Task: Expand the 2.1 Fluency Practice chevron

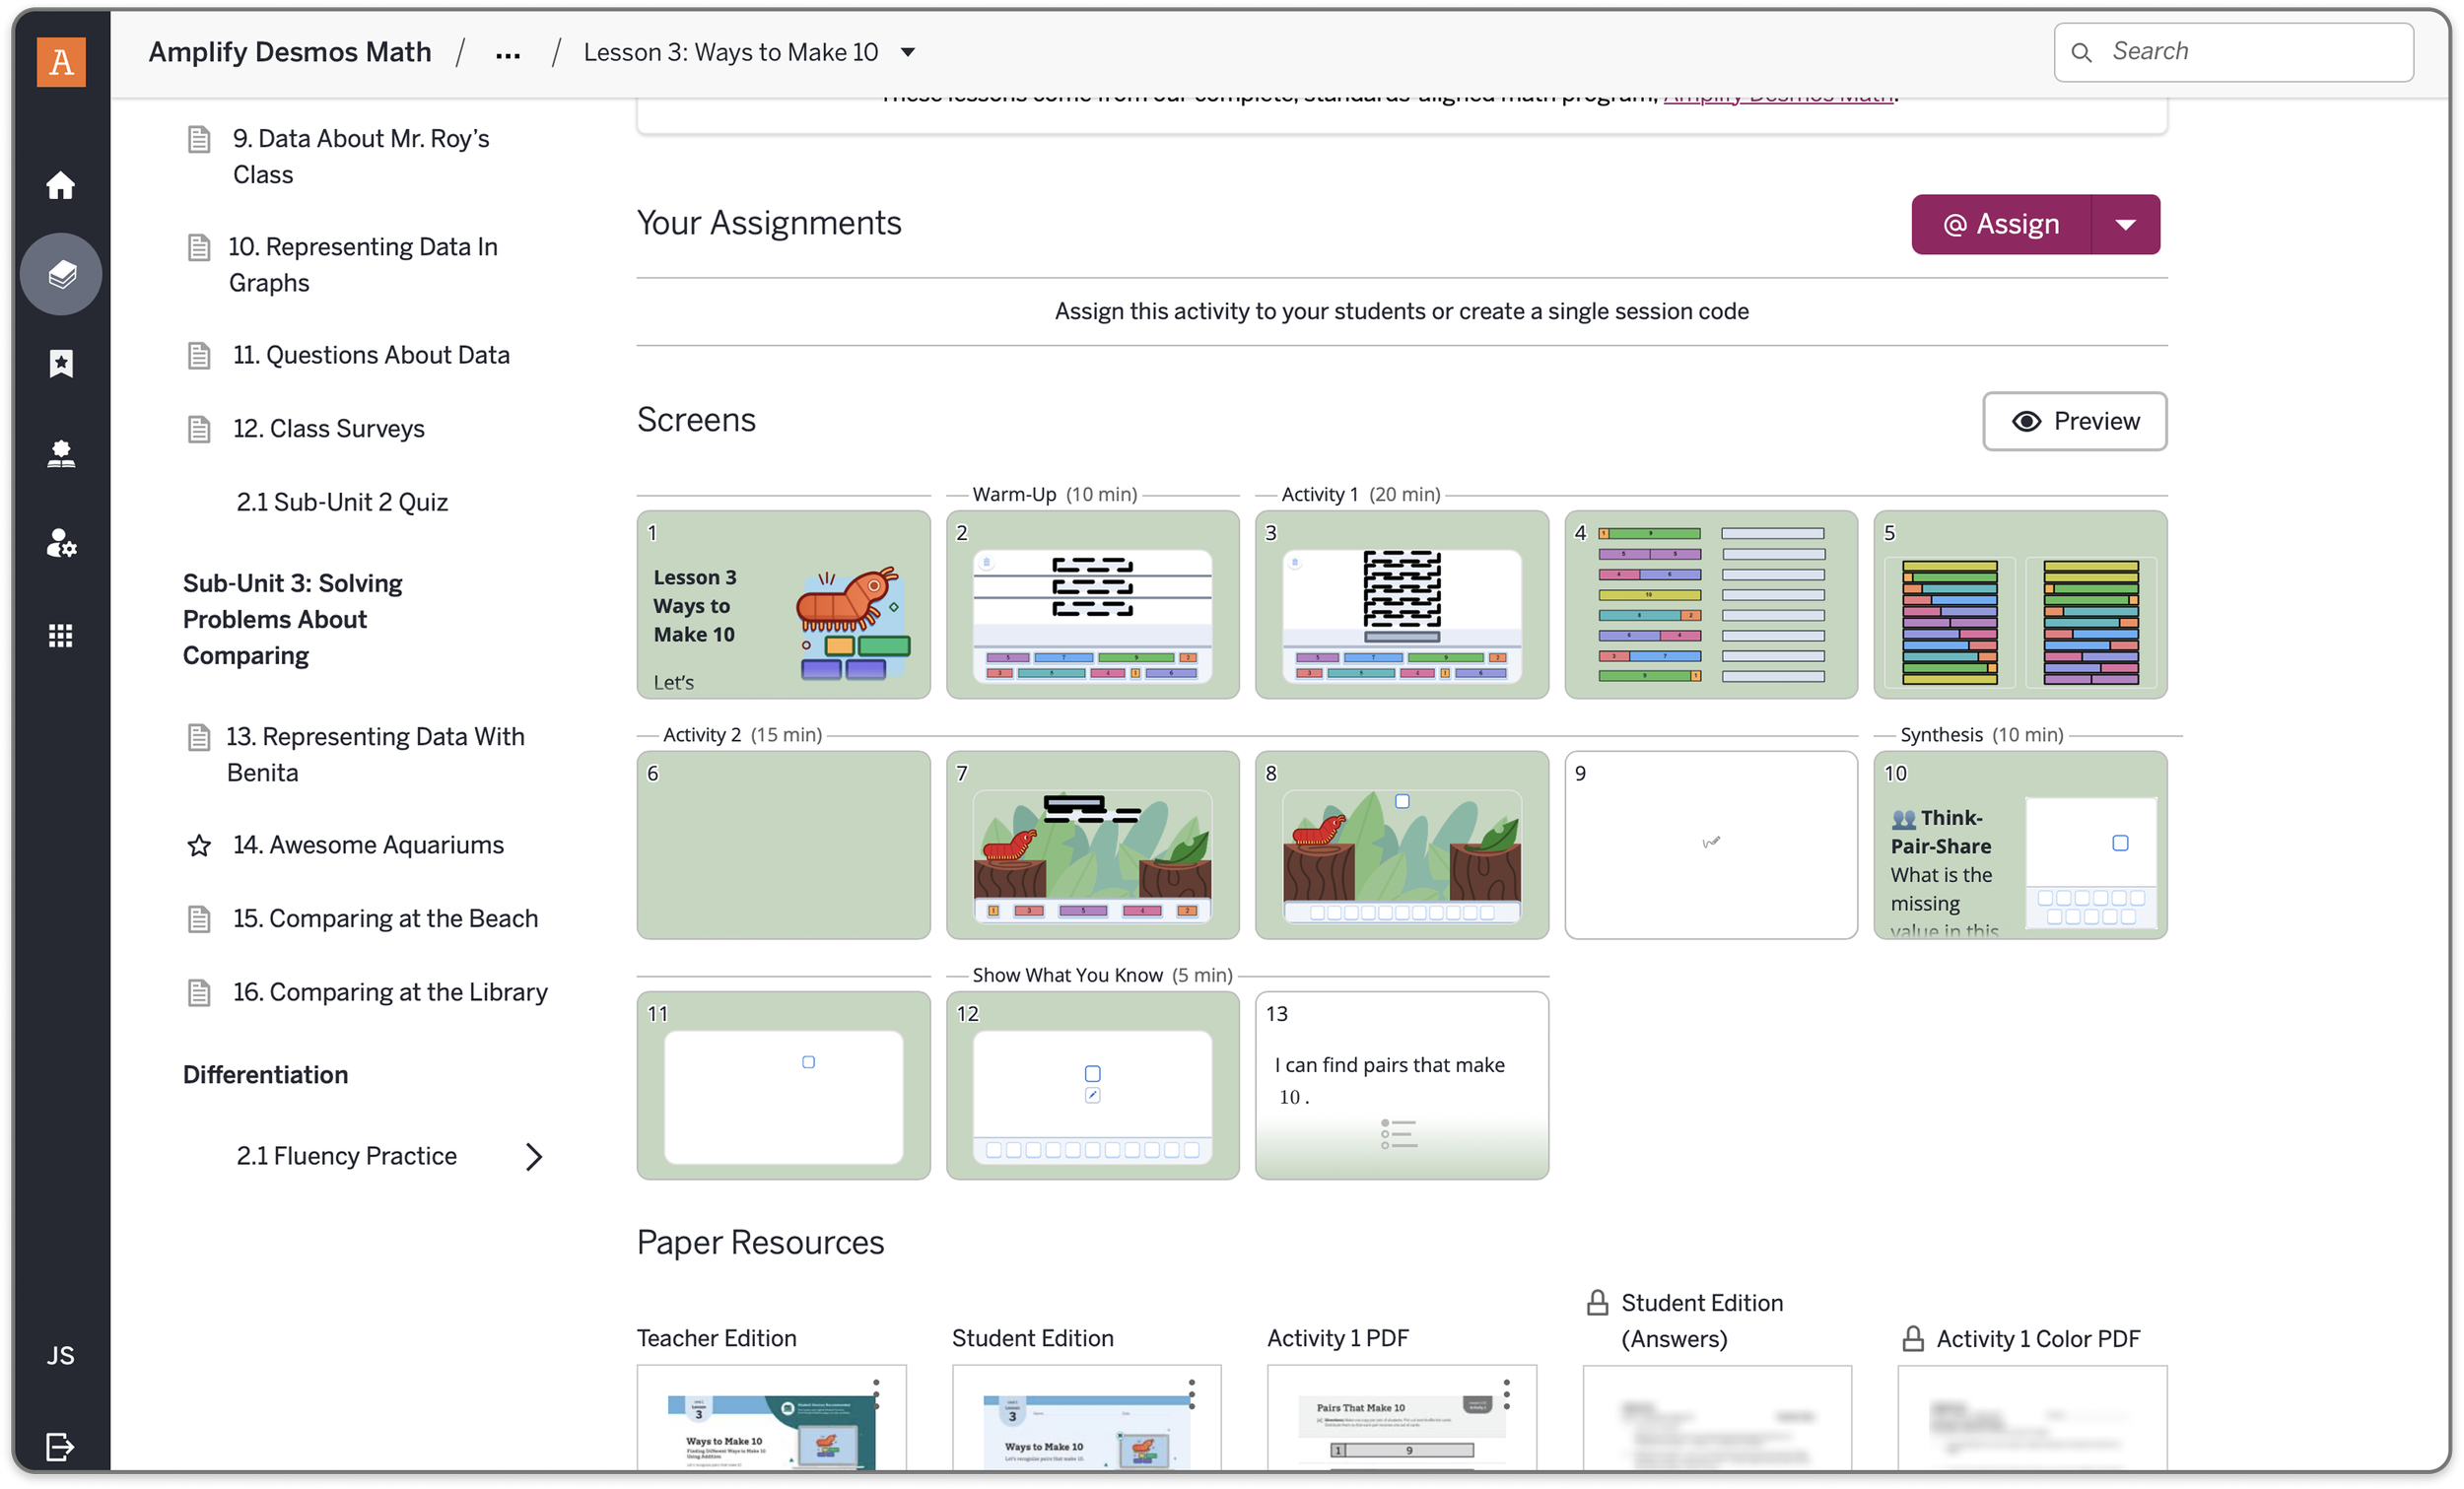Action: [x=534, y=1157]
